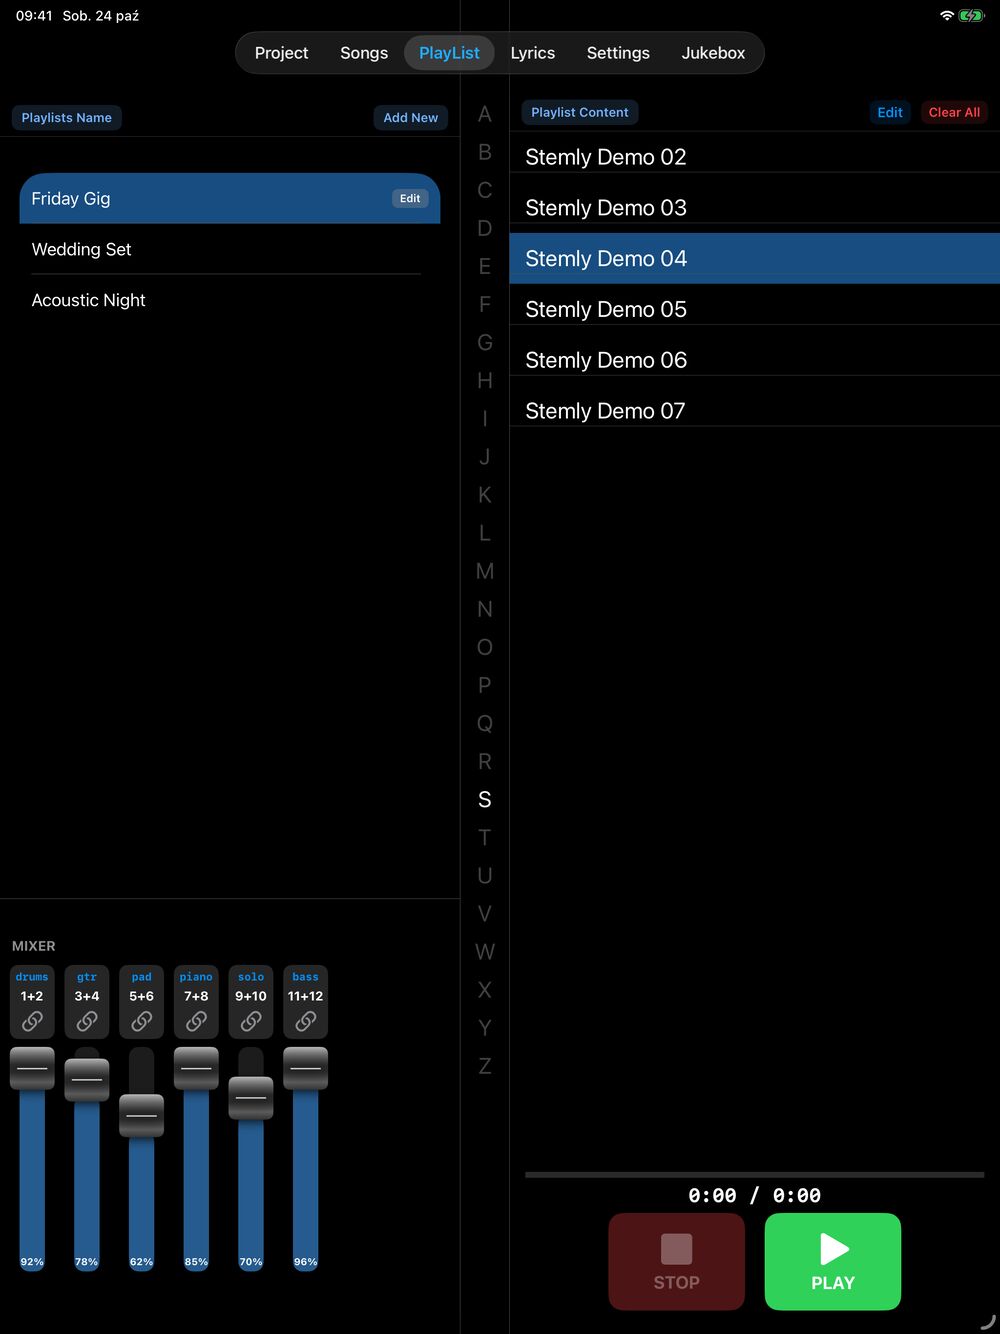1000x1334 pixels.
Task: Jump to letter A in the index
Action: pos(485,114)
